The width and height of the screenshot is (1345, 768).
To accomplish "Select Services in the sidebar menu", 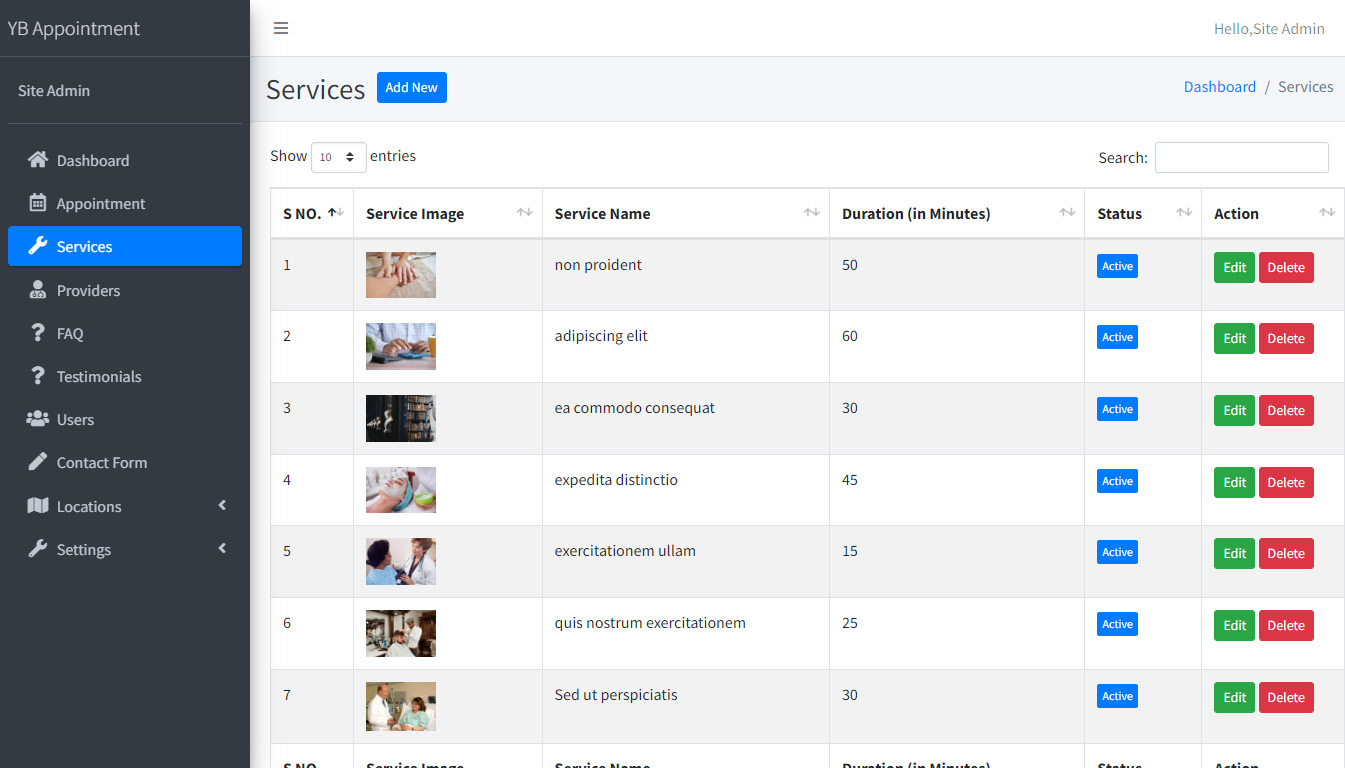I will coord(85,246).
